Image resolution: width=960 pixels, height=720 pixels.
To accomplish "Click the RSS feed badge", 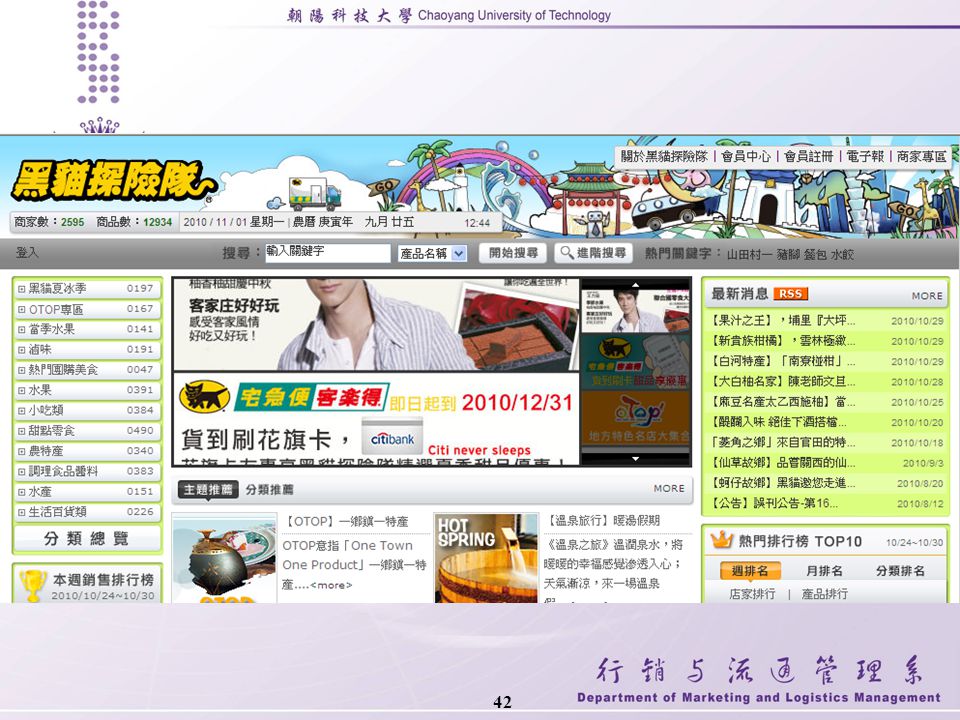I will (x=790, y=294).
